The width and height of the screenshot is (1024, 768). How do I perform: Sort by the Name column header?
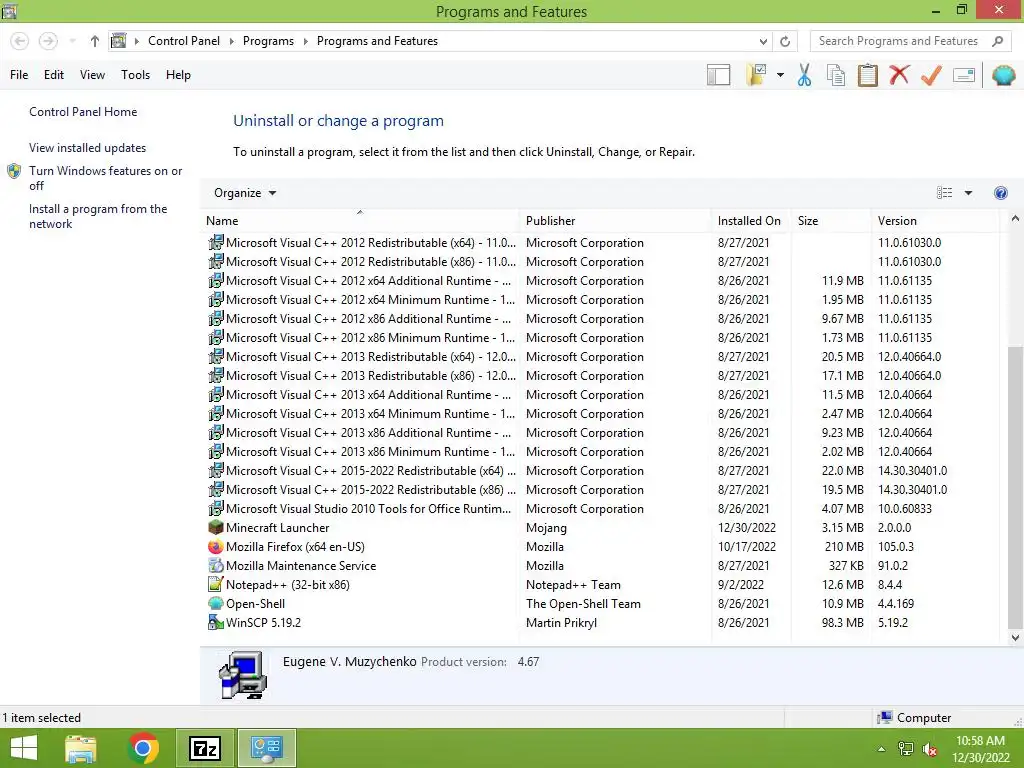click(x=359, y=221)
